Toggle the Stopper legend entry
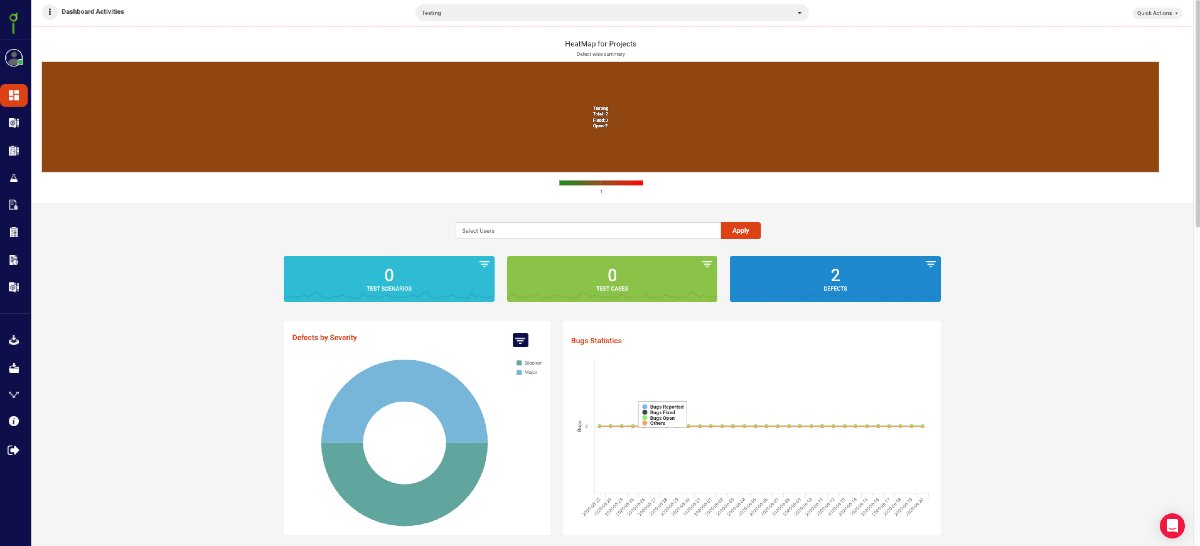1200x546 pixels. click(528, 363)
